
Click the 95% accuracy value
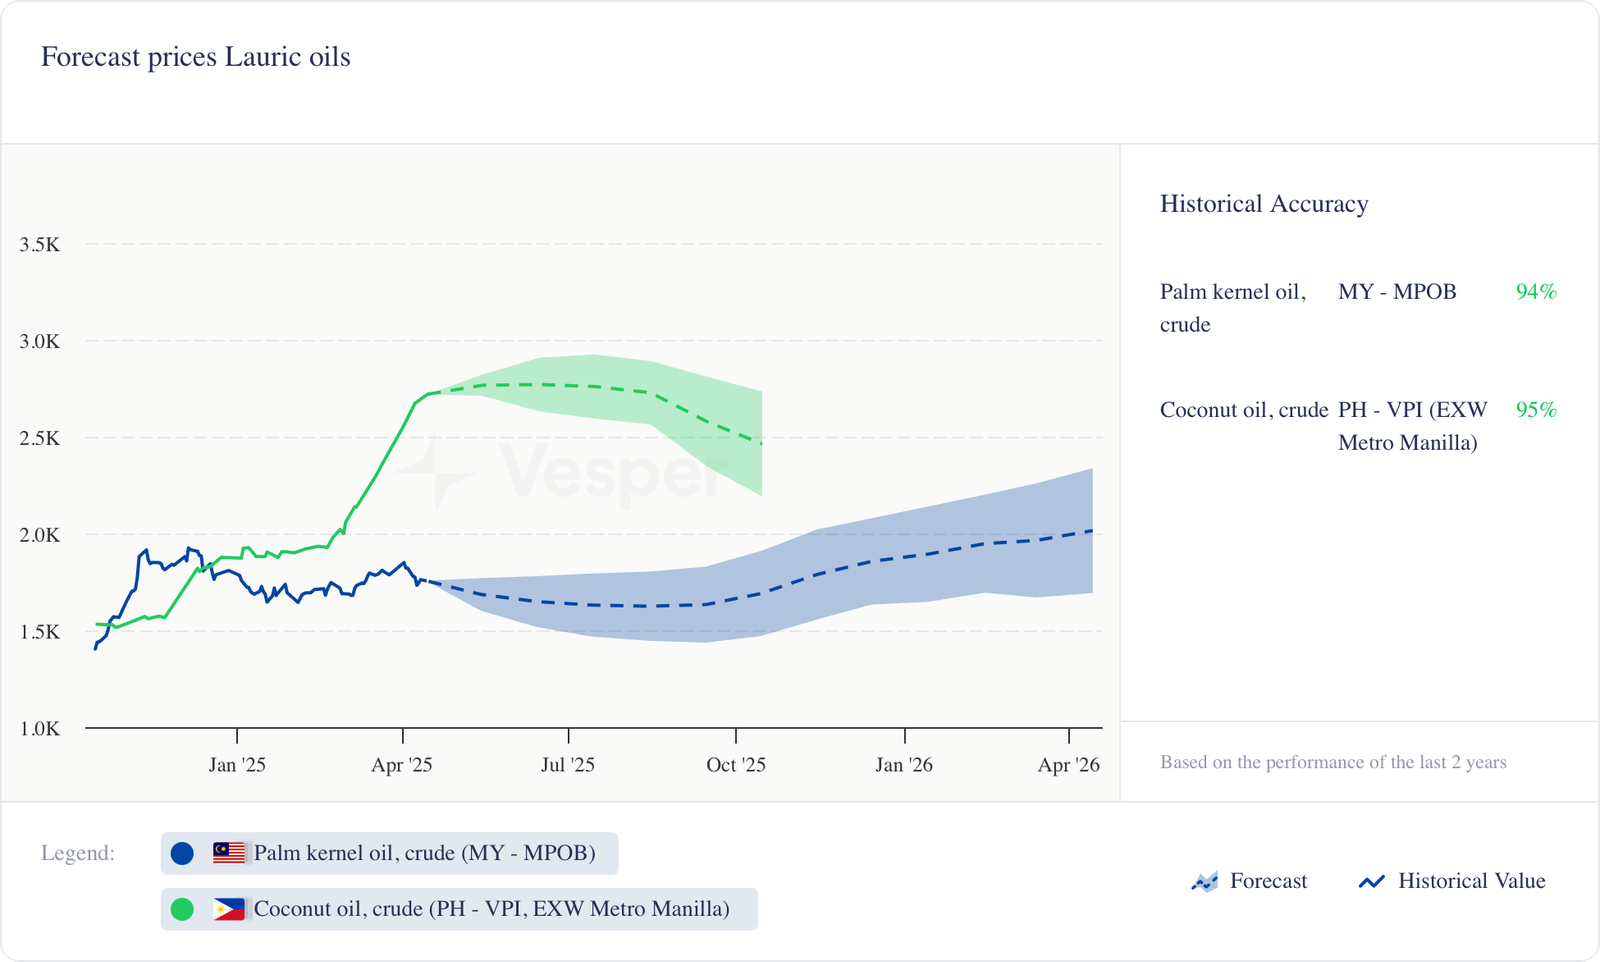(x=1536, y=410)
